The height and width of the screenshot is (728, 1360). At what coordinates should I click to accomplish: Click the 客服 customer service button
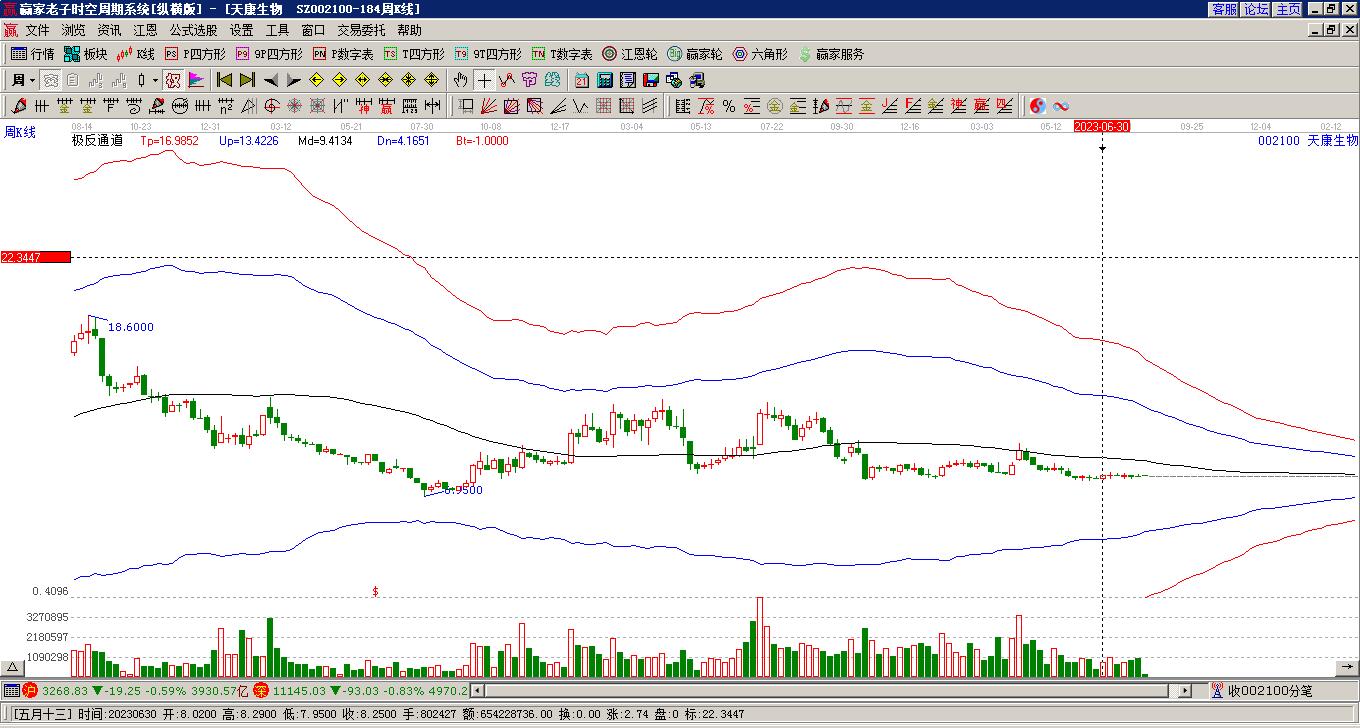[1224, 9]
